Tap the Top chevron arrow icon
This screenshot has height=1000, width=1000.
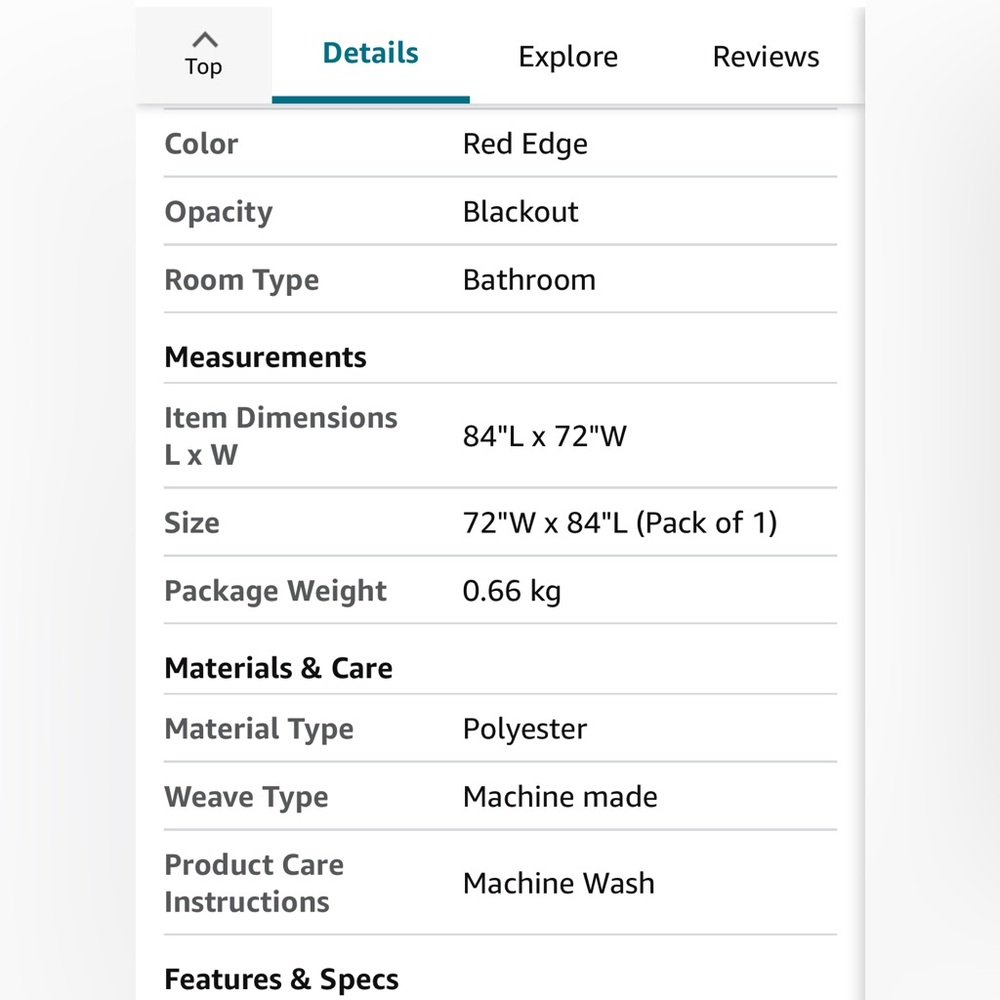pos(204,40)
